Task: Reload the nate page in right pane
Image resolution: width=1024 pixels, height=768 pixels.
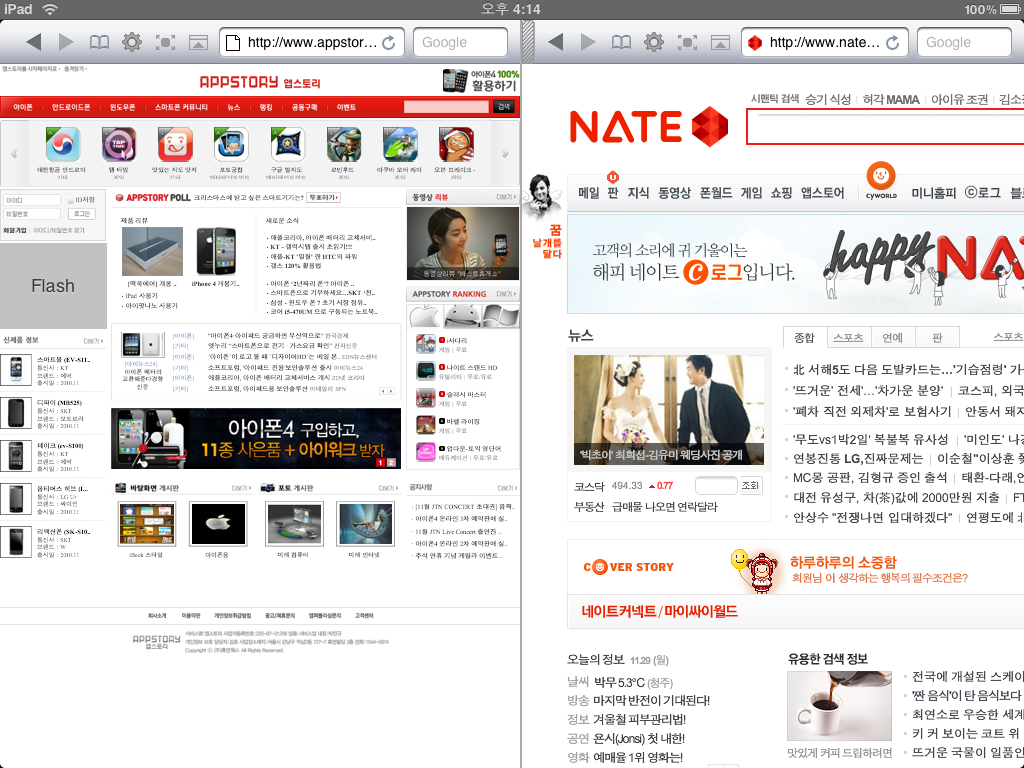Action: coord(892,42)
